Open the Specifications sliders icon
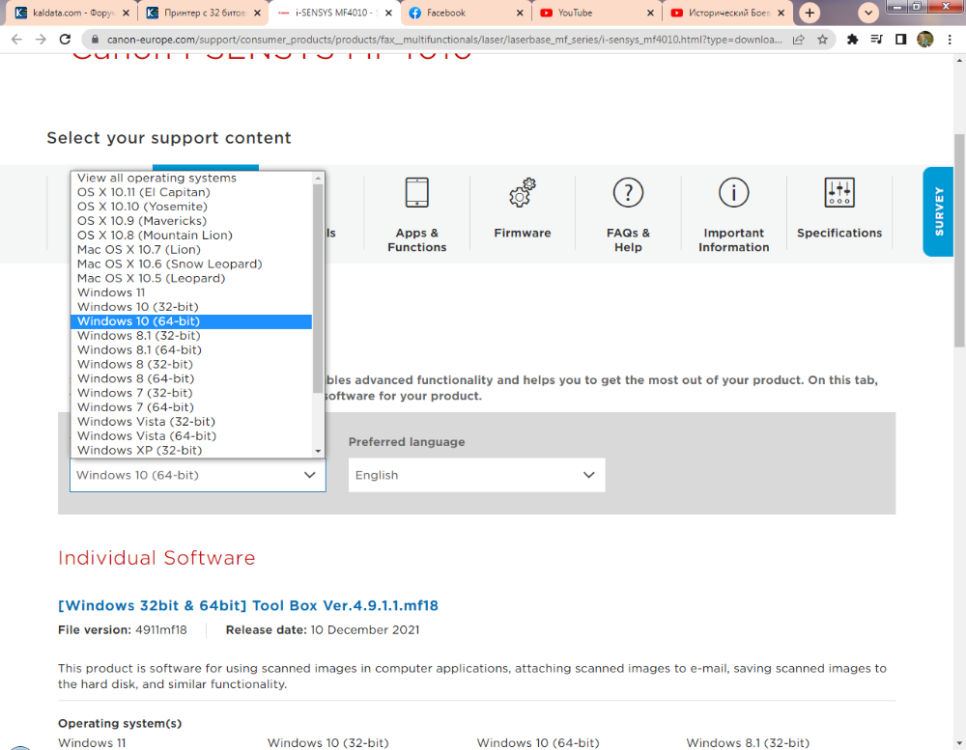 (839, 192)
